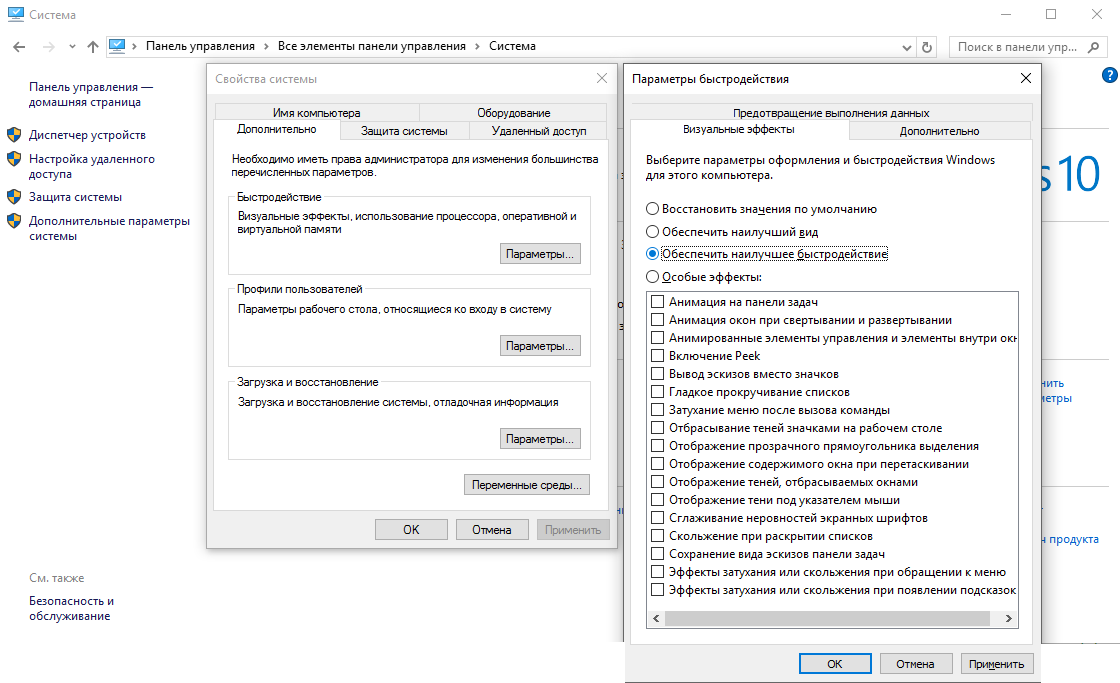Screen dimensions: 1120x683
Task: Select Обеспечить наилучший вид radio
Action: coord(652,231)
